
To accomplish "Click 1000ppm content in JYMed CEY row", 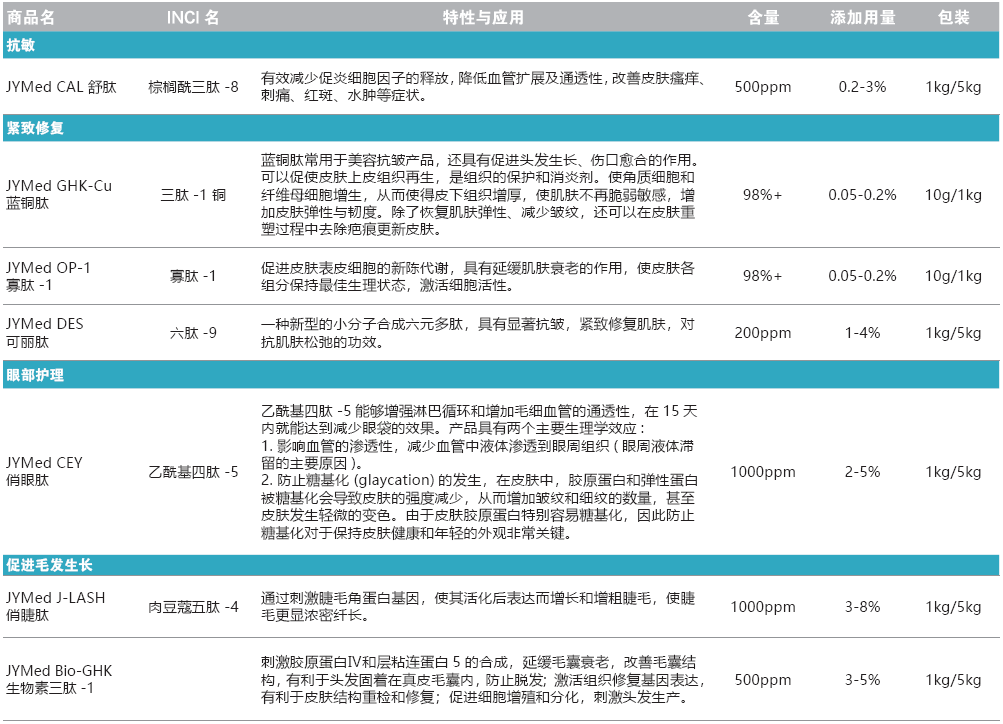I will (x=762, y=472).
